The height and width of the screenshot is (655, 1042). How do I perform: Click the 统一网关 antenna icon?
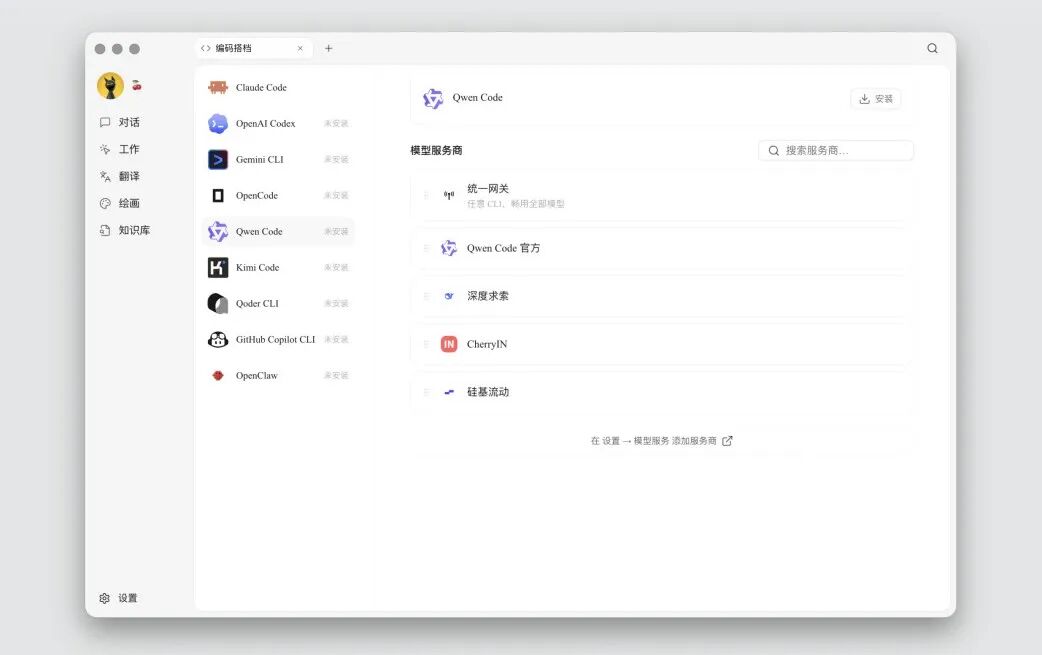click(449, 195)
